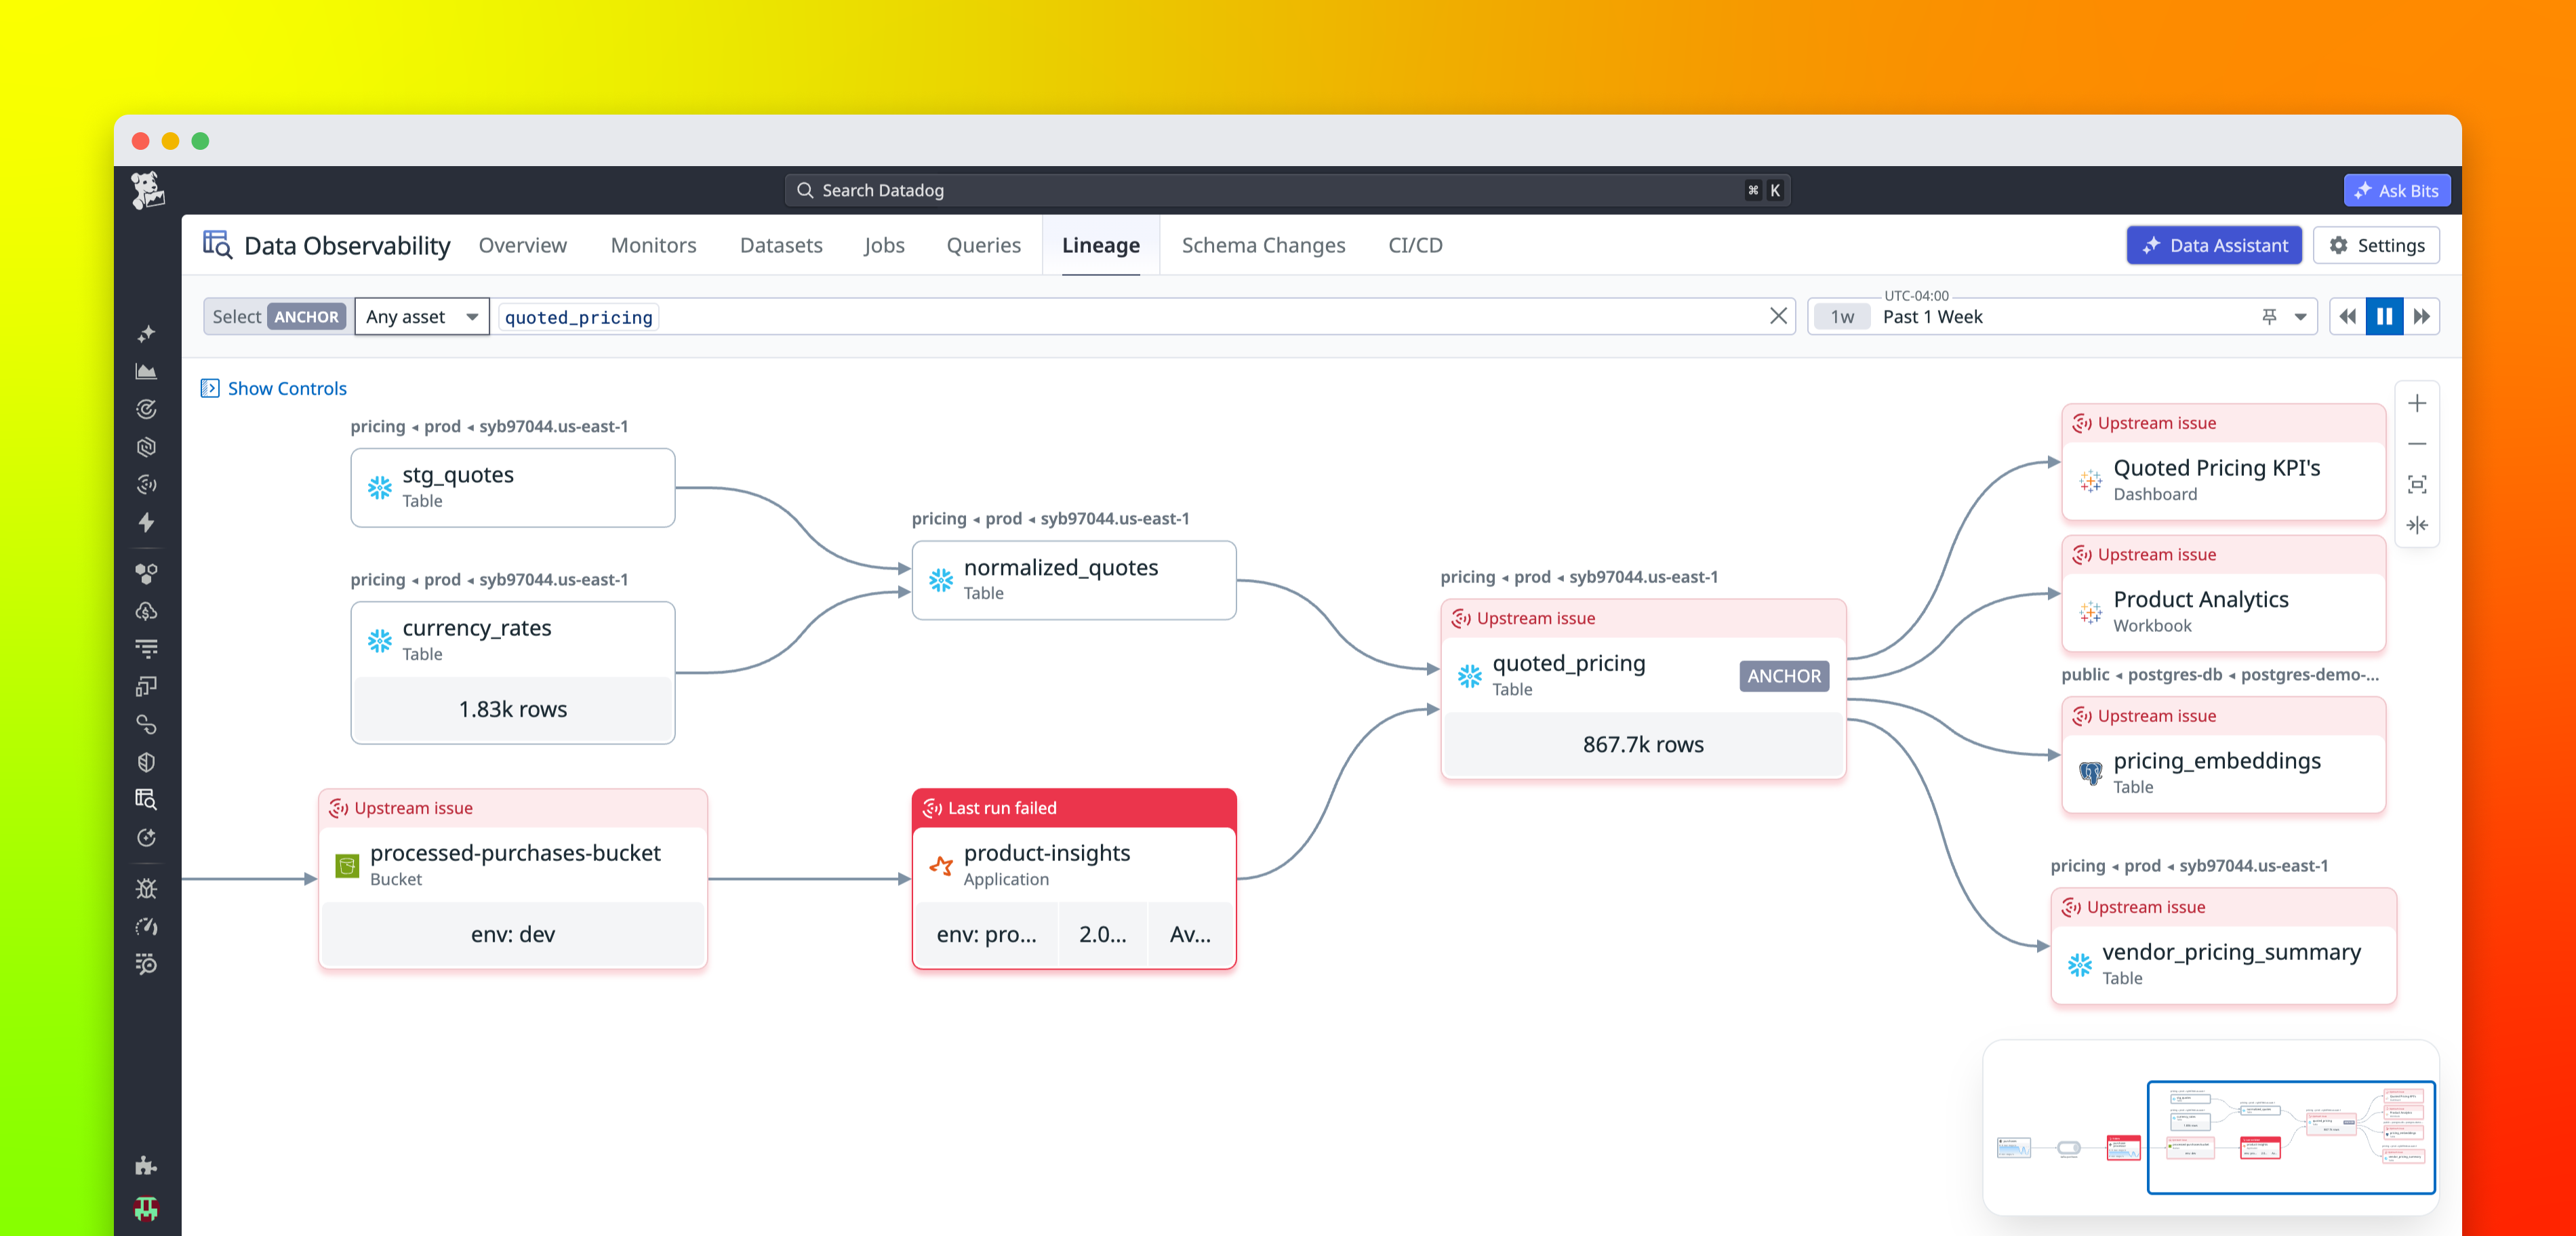Screen dimensions: 2576x1236
Task: Open the Schema Changes tab
Action: (x=1263, y=245)
